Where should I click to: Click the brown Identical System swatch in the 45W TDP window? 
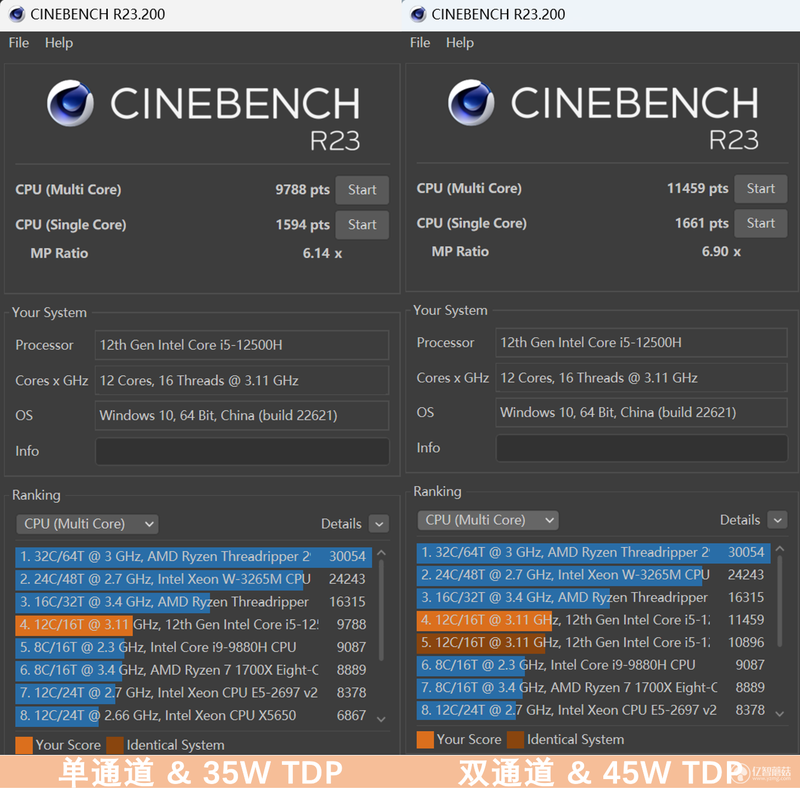pos(515,739)
